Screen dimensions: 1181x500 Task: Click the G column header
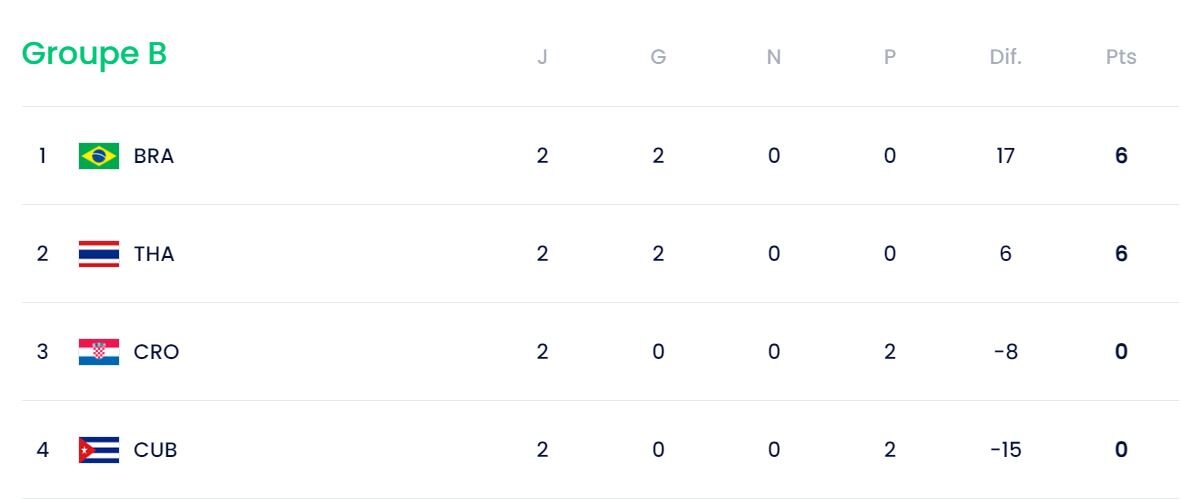658,57
